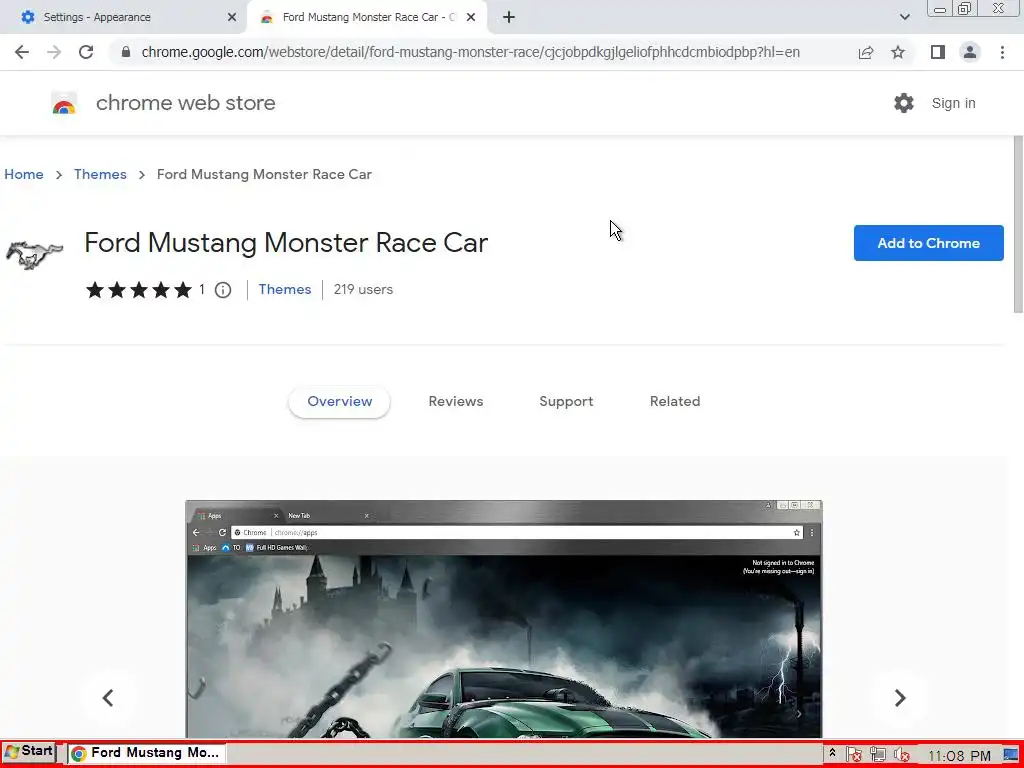Click the flag notification tray icon
The image size is (1024, 768).
coord(854,755)
